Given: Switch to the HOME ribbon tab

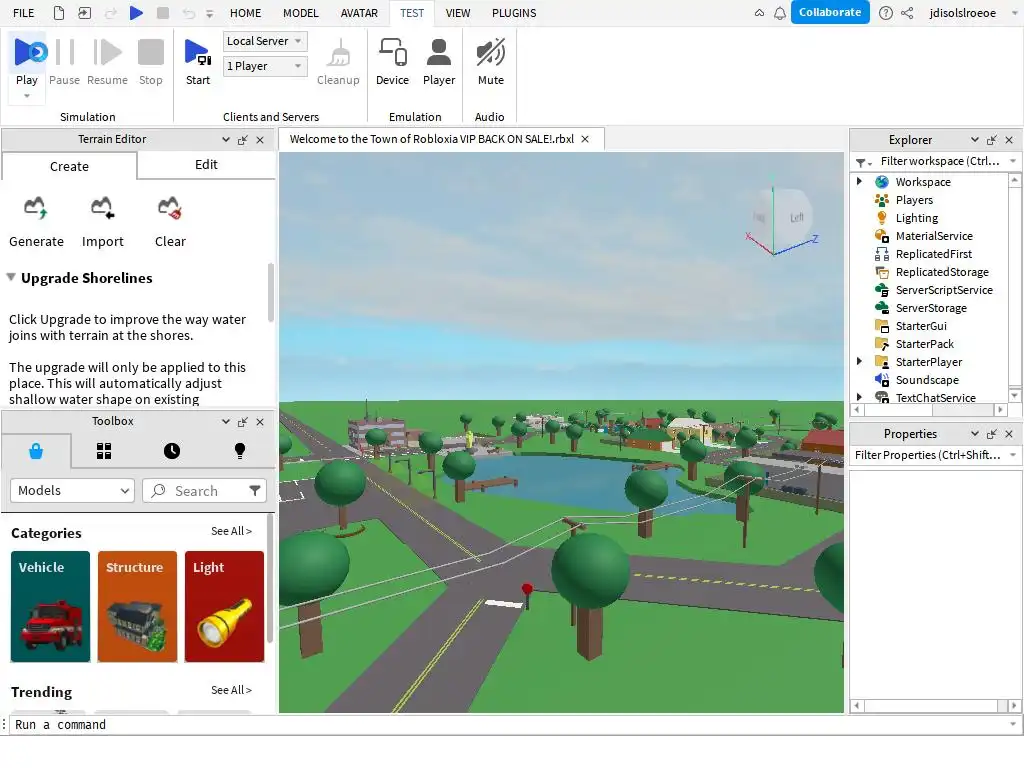Looking at the screenshot, I should tap(246, 13).
